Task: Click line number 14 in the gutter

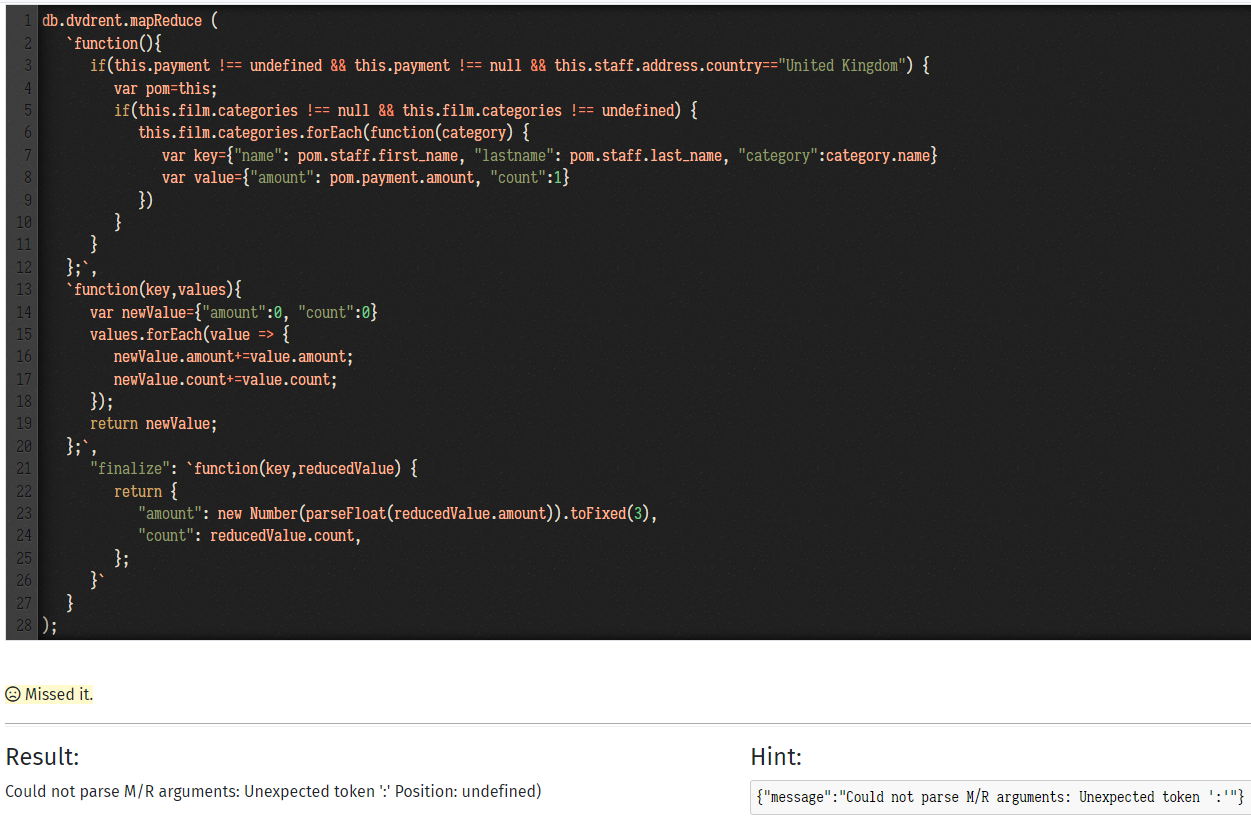Action: (24, 313)
